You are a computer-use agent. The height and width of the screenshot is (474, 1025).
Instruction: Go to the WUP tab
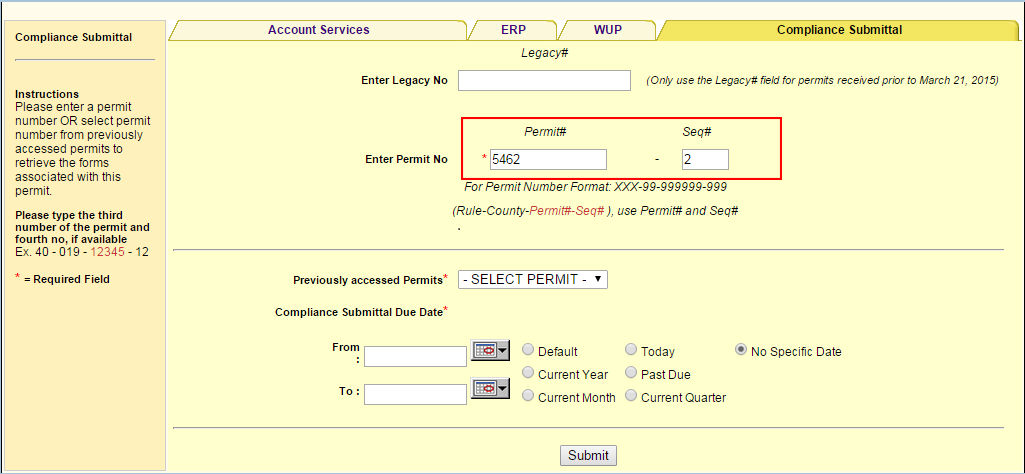coord(607,30)
